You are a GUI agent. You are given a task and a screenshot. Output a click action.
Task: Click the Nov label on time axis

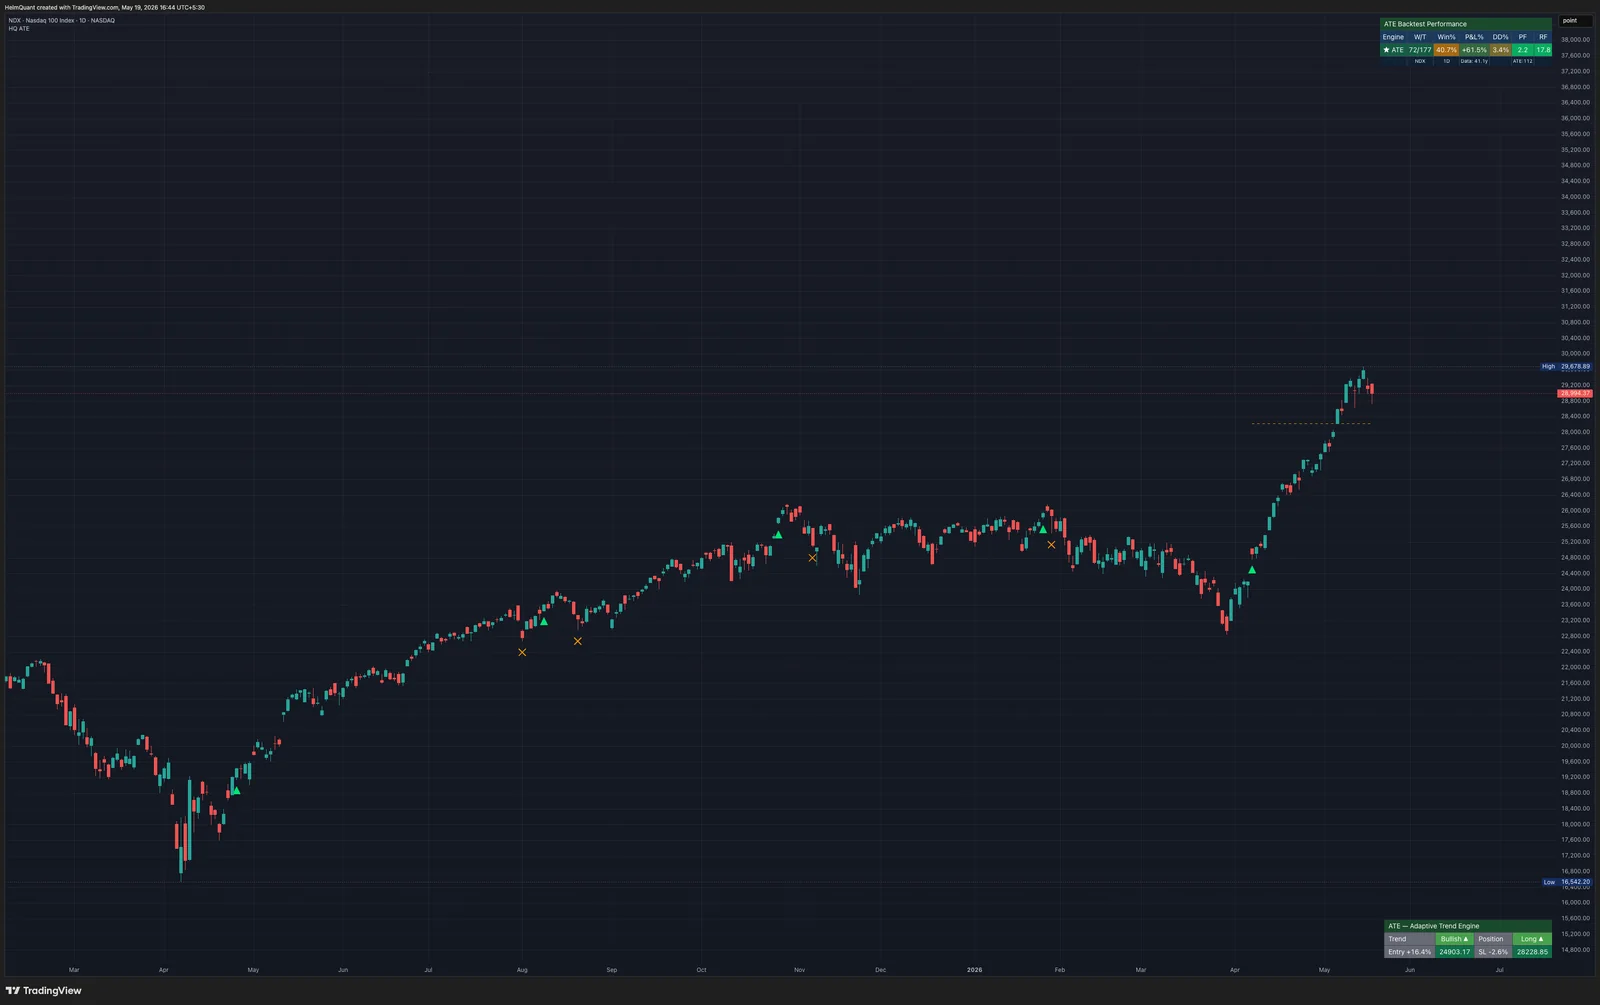(x=799, y=970)
